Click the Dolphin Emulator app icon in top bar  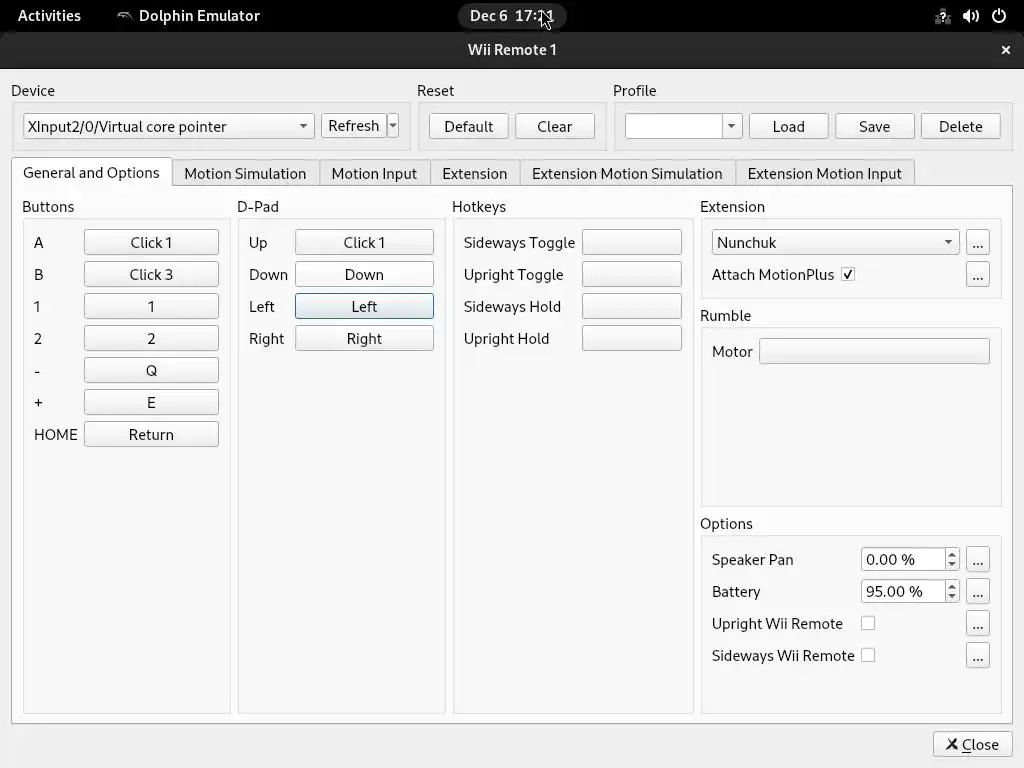click(x=124, y=16)
